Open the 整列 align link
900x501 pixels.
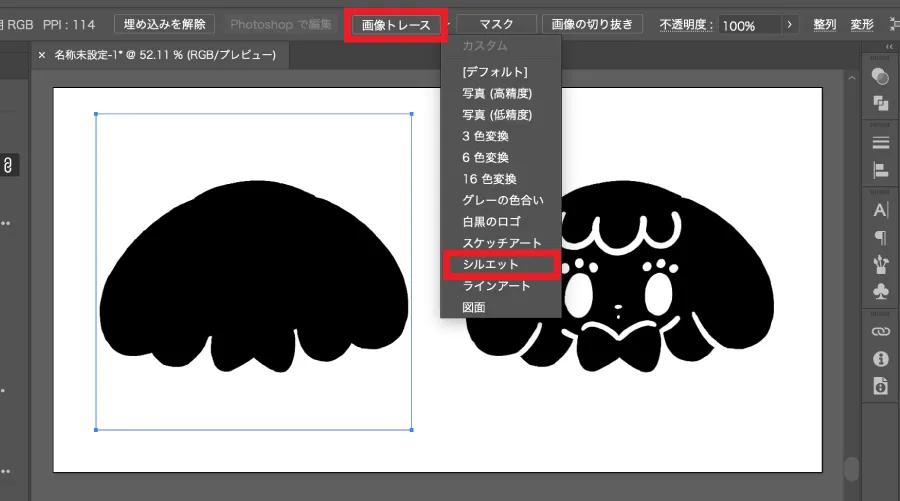[x=824, y=25]
